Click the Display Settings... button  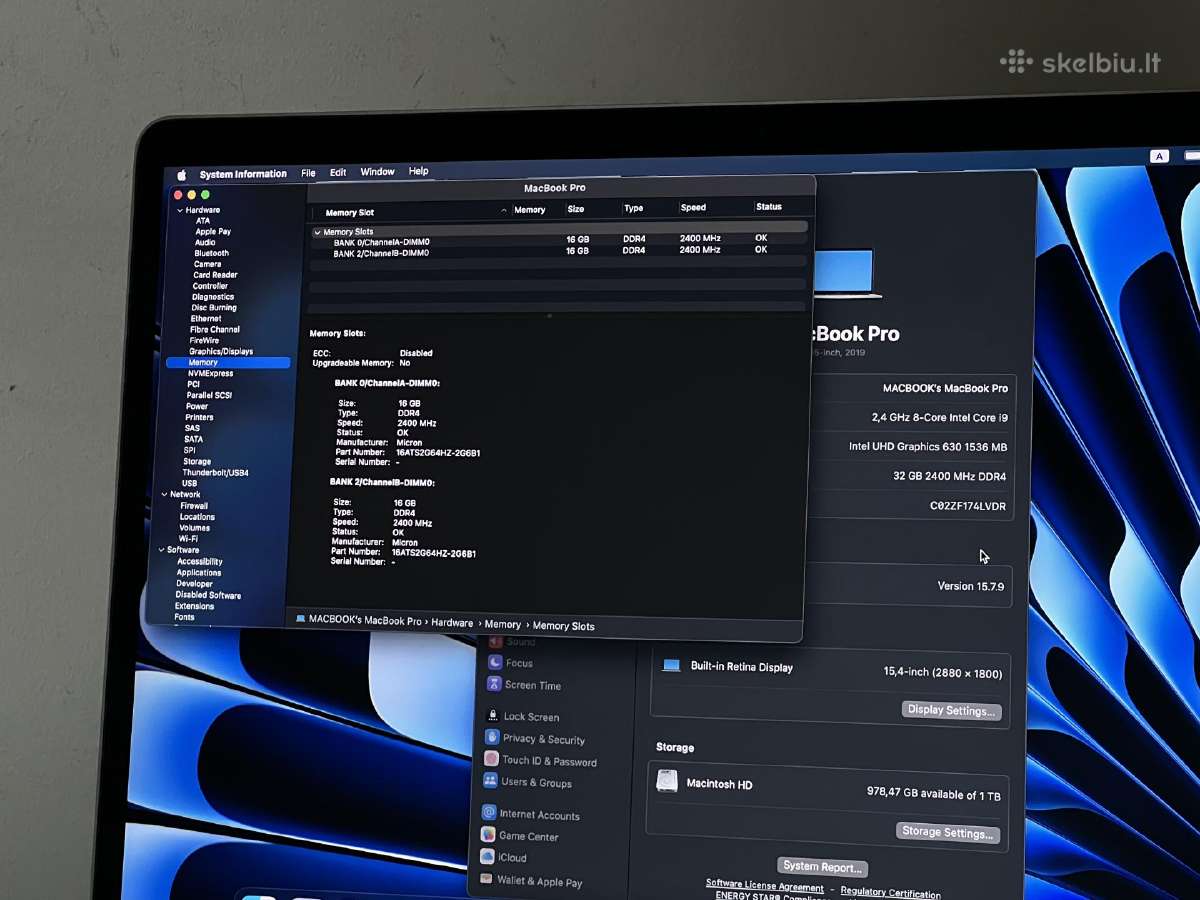[951, 710]
